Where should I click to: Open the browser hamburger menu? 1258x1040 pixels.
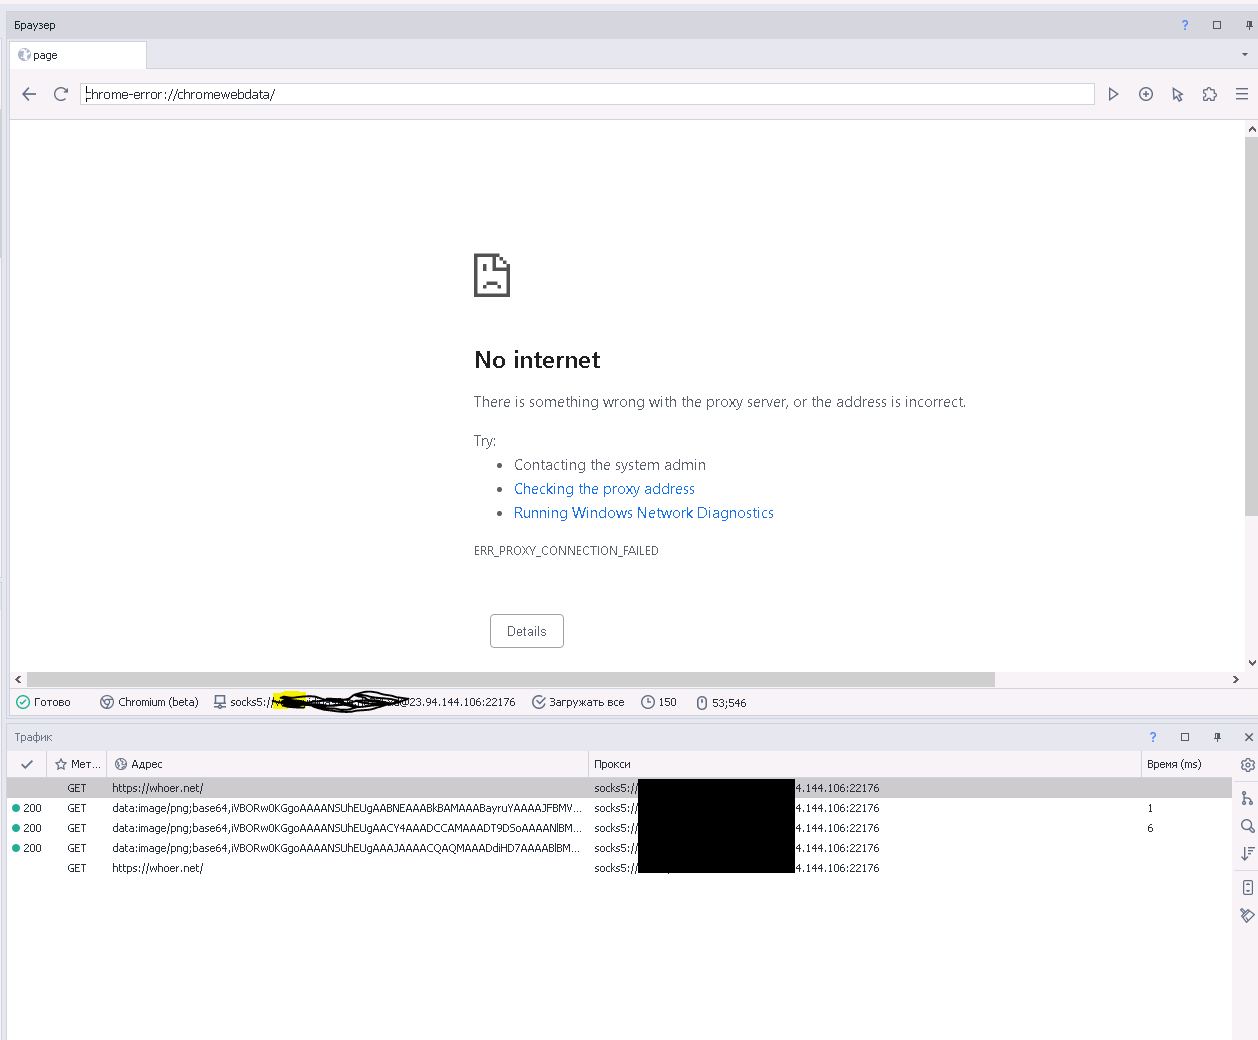point(1242,94)
